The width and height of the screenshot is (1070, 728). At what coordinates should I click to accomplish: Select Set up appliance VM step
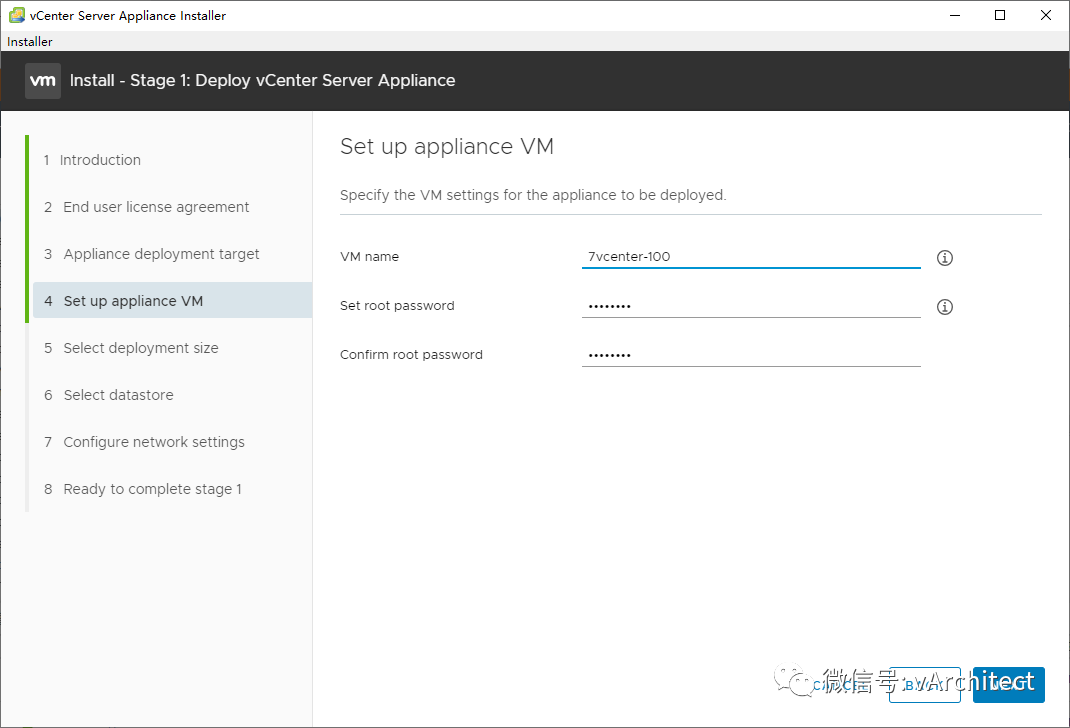(x=133, y=301)
